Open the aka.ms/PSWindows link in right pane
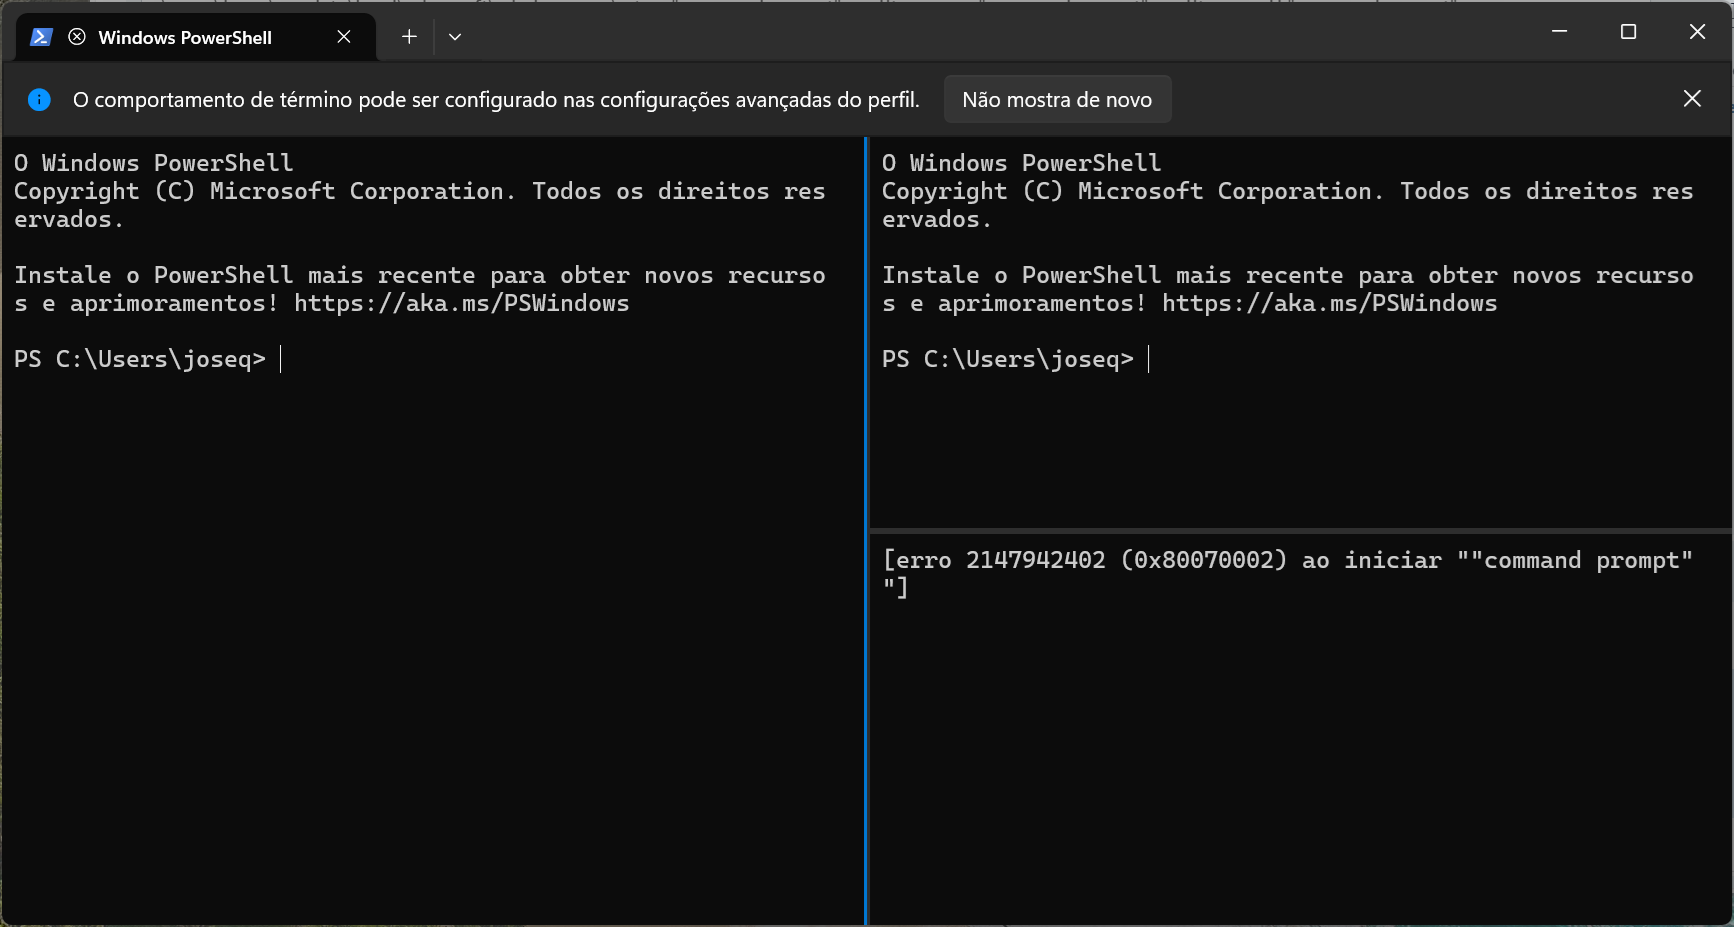 [1329, 304]
